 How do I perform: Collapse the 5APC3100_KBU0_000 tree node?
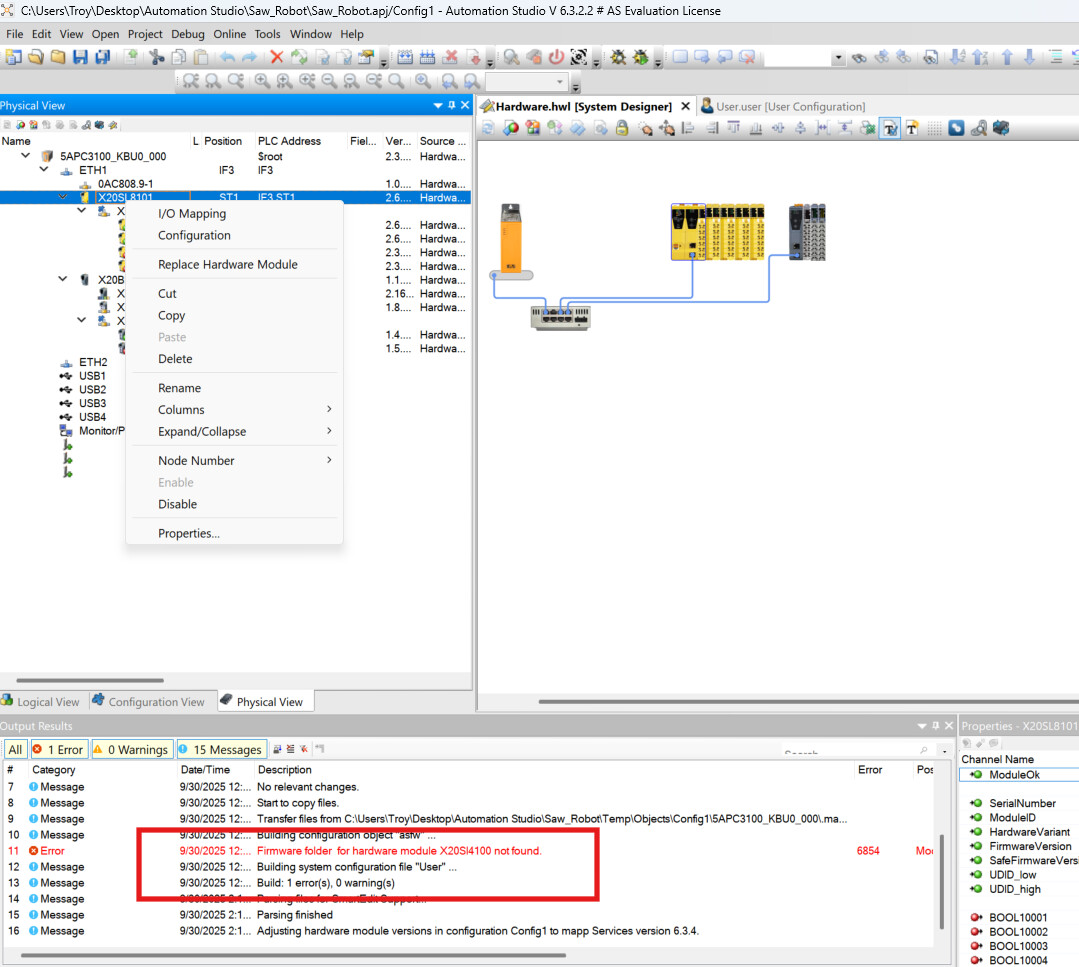tap(26, 156)
